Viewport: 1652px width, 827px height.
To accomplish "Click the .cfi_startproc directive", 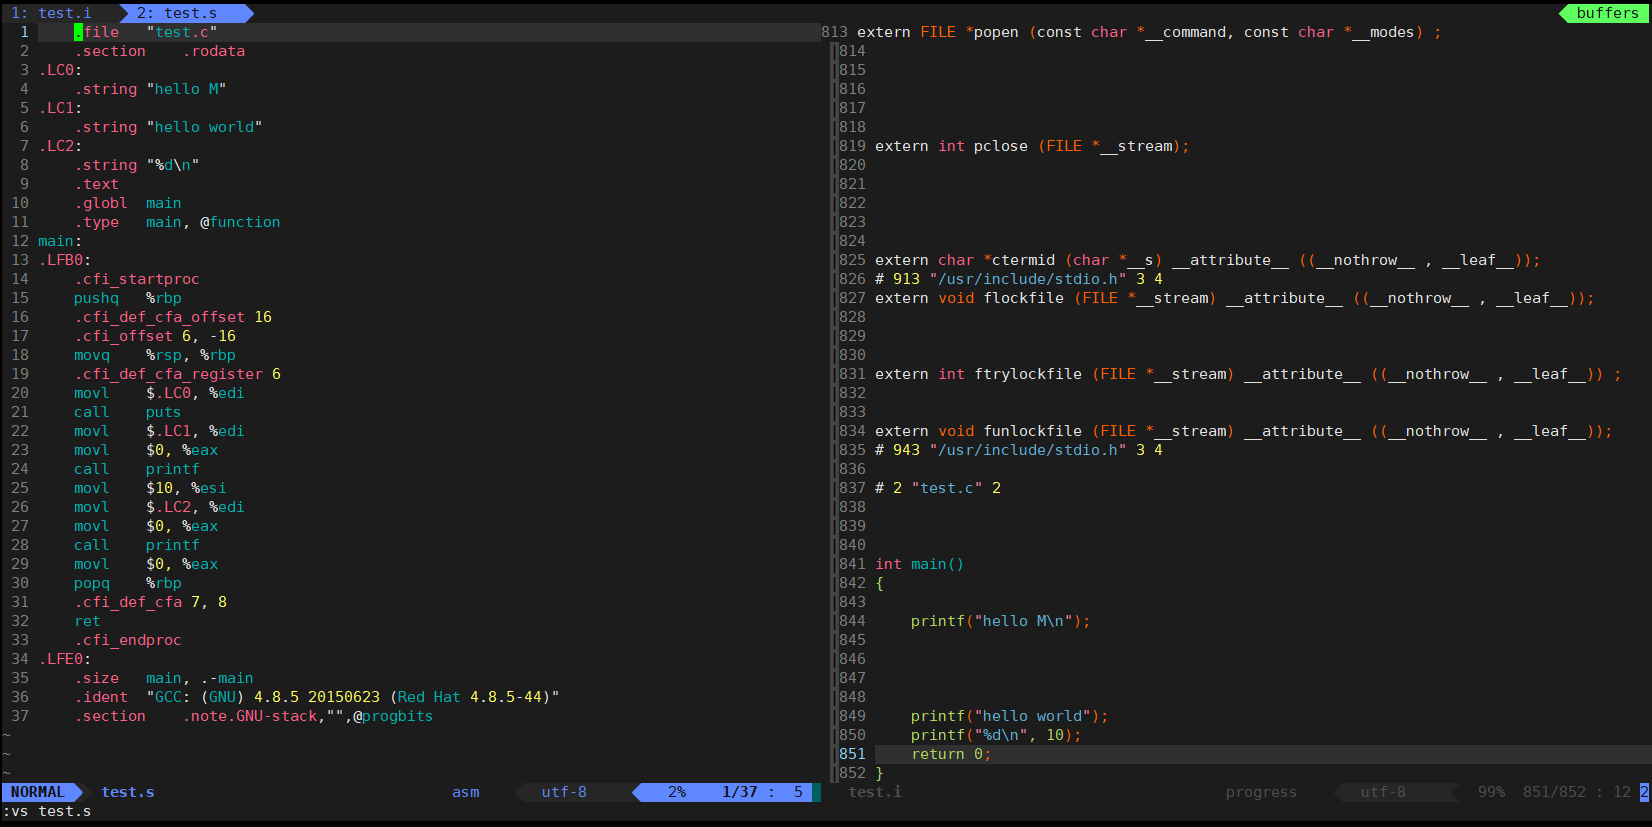I will click(x=137, y=279).
